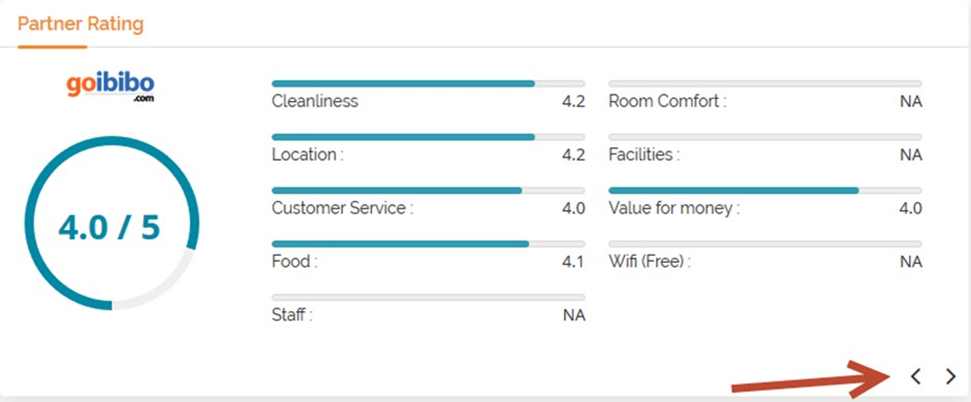Click the Customer Service rating bar
The image size is (971, 402).
click(x=428, y=190)
